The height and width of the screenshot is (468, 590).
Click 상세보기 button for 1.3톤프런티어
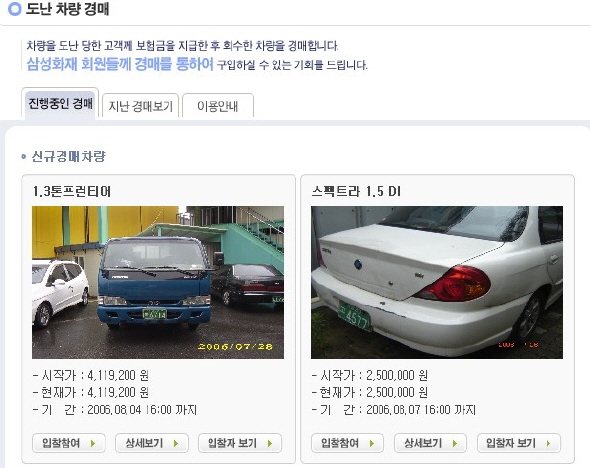(152, 443)
